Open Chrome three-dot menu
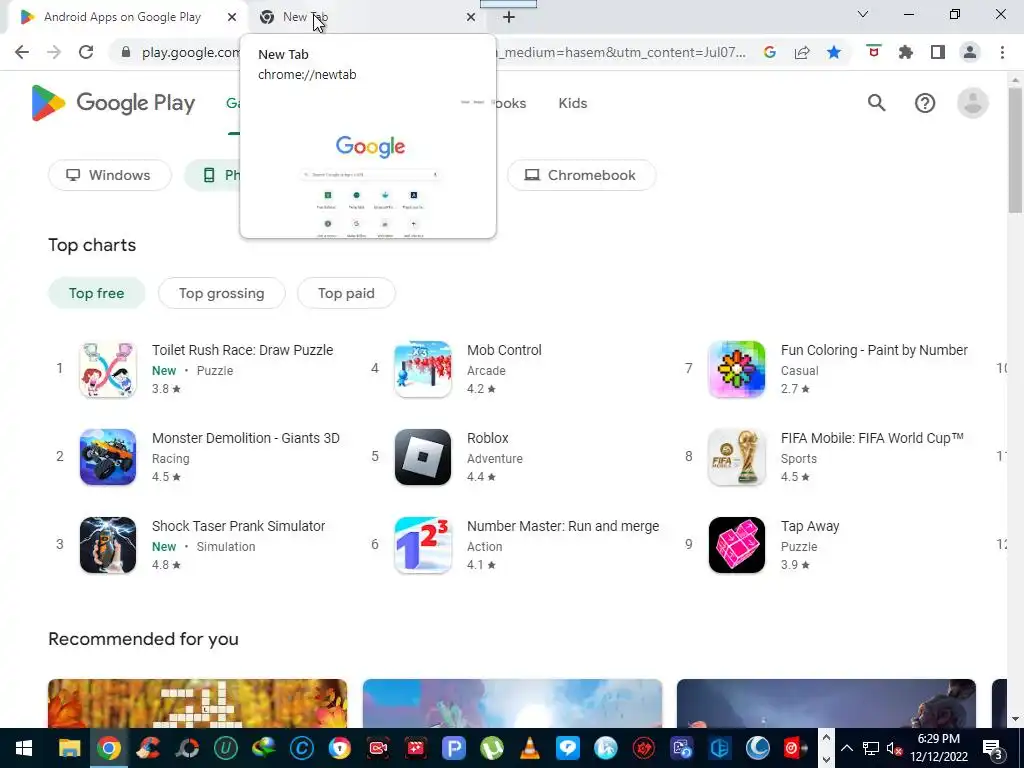Screen dimensions: 1024x768 pyautogui.click(x=1002, y=52)
